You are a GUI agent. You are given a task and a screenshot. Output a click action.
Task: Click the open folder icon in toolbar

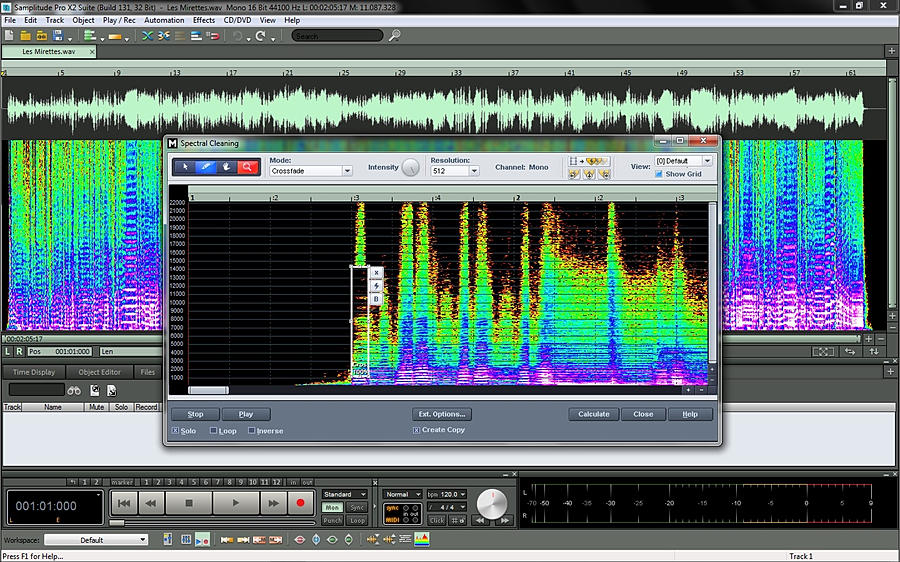[25, 36]
